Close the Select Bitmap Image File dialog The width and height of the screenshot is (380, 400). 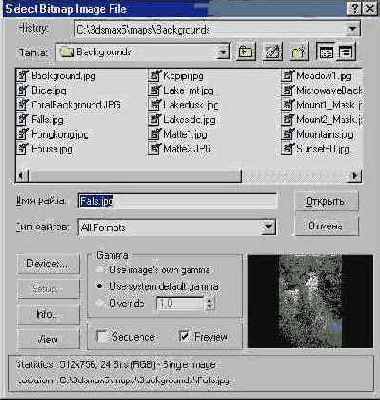(x=369, y=8)
